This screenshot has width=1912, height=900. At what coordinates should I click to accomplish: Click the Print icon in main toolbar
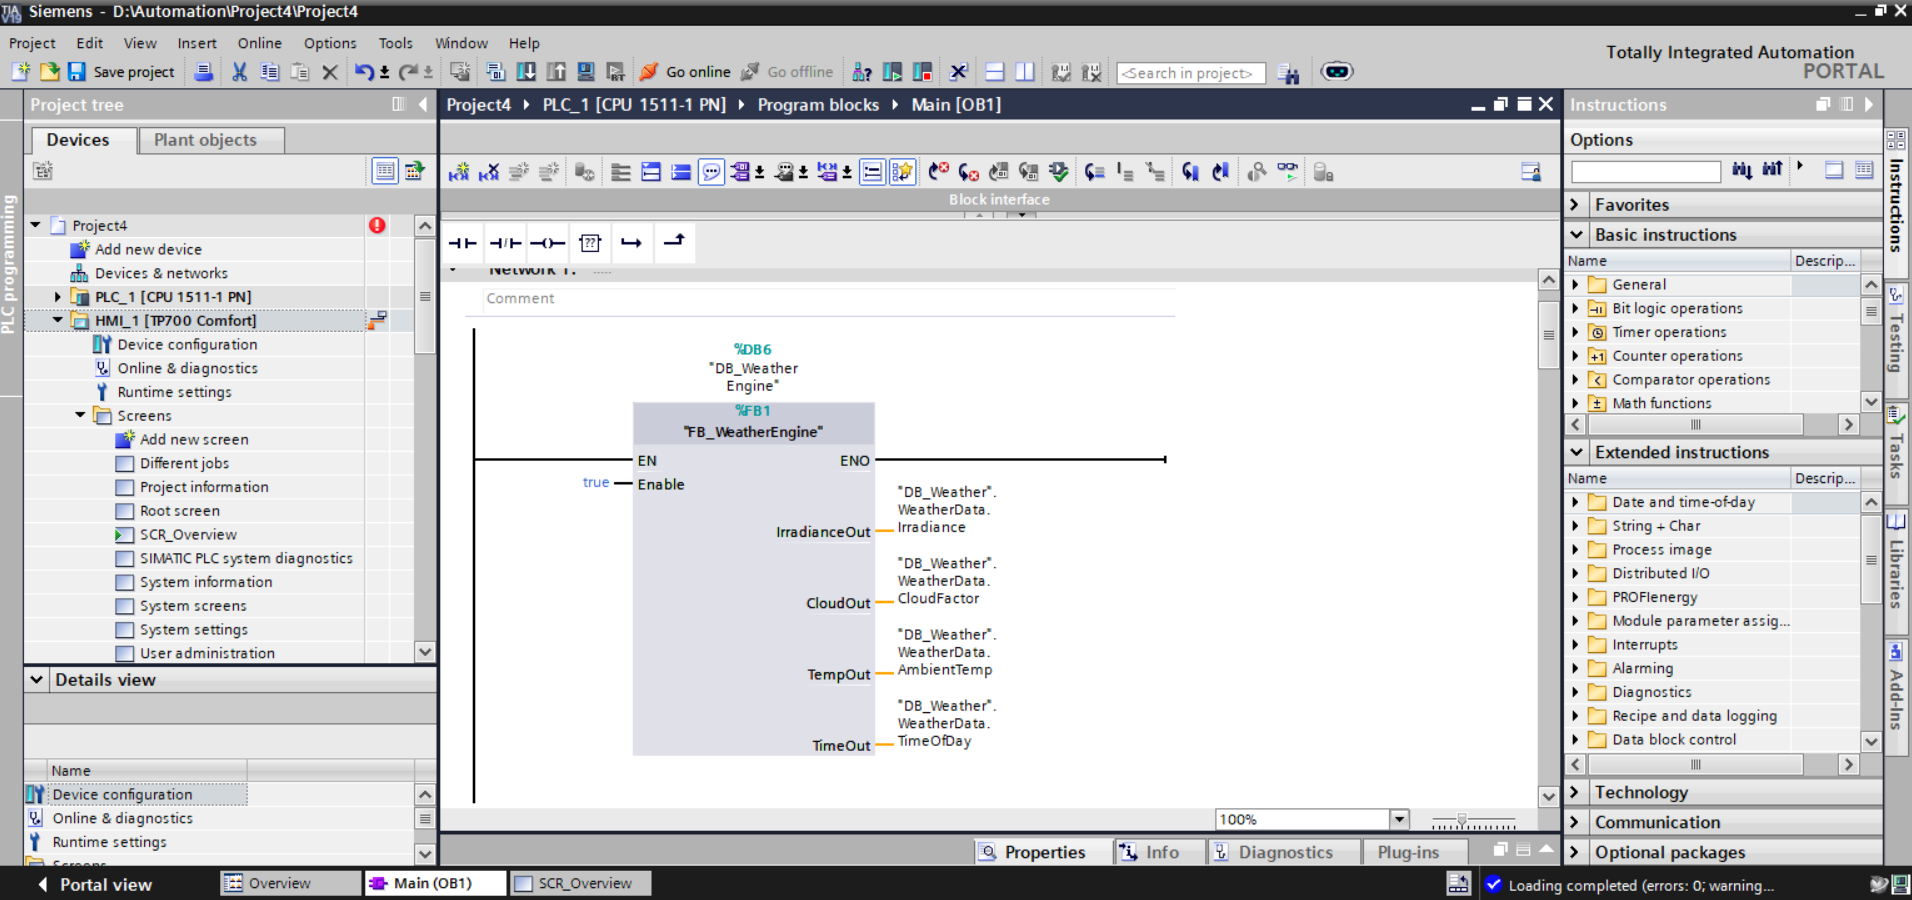tap(203, 71)
